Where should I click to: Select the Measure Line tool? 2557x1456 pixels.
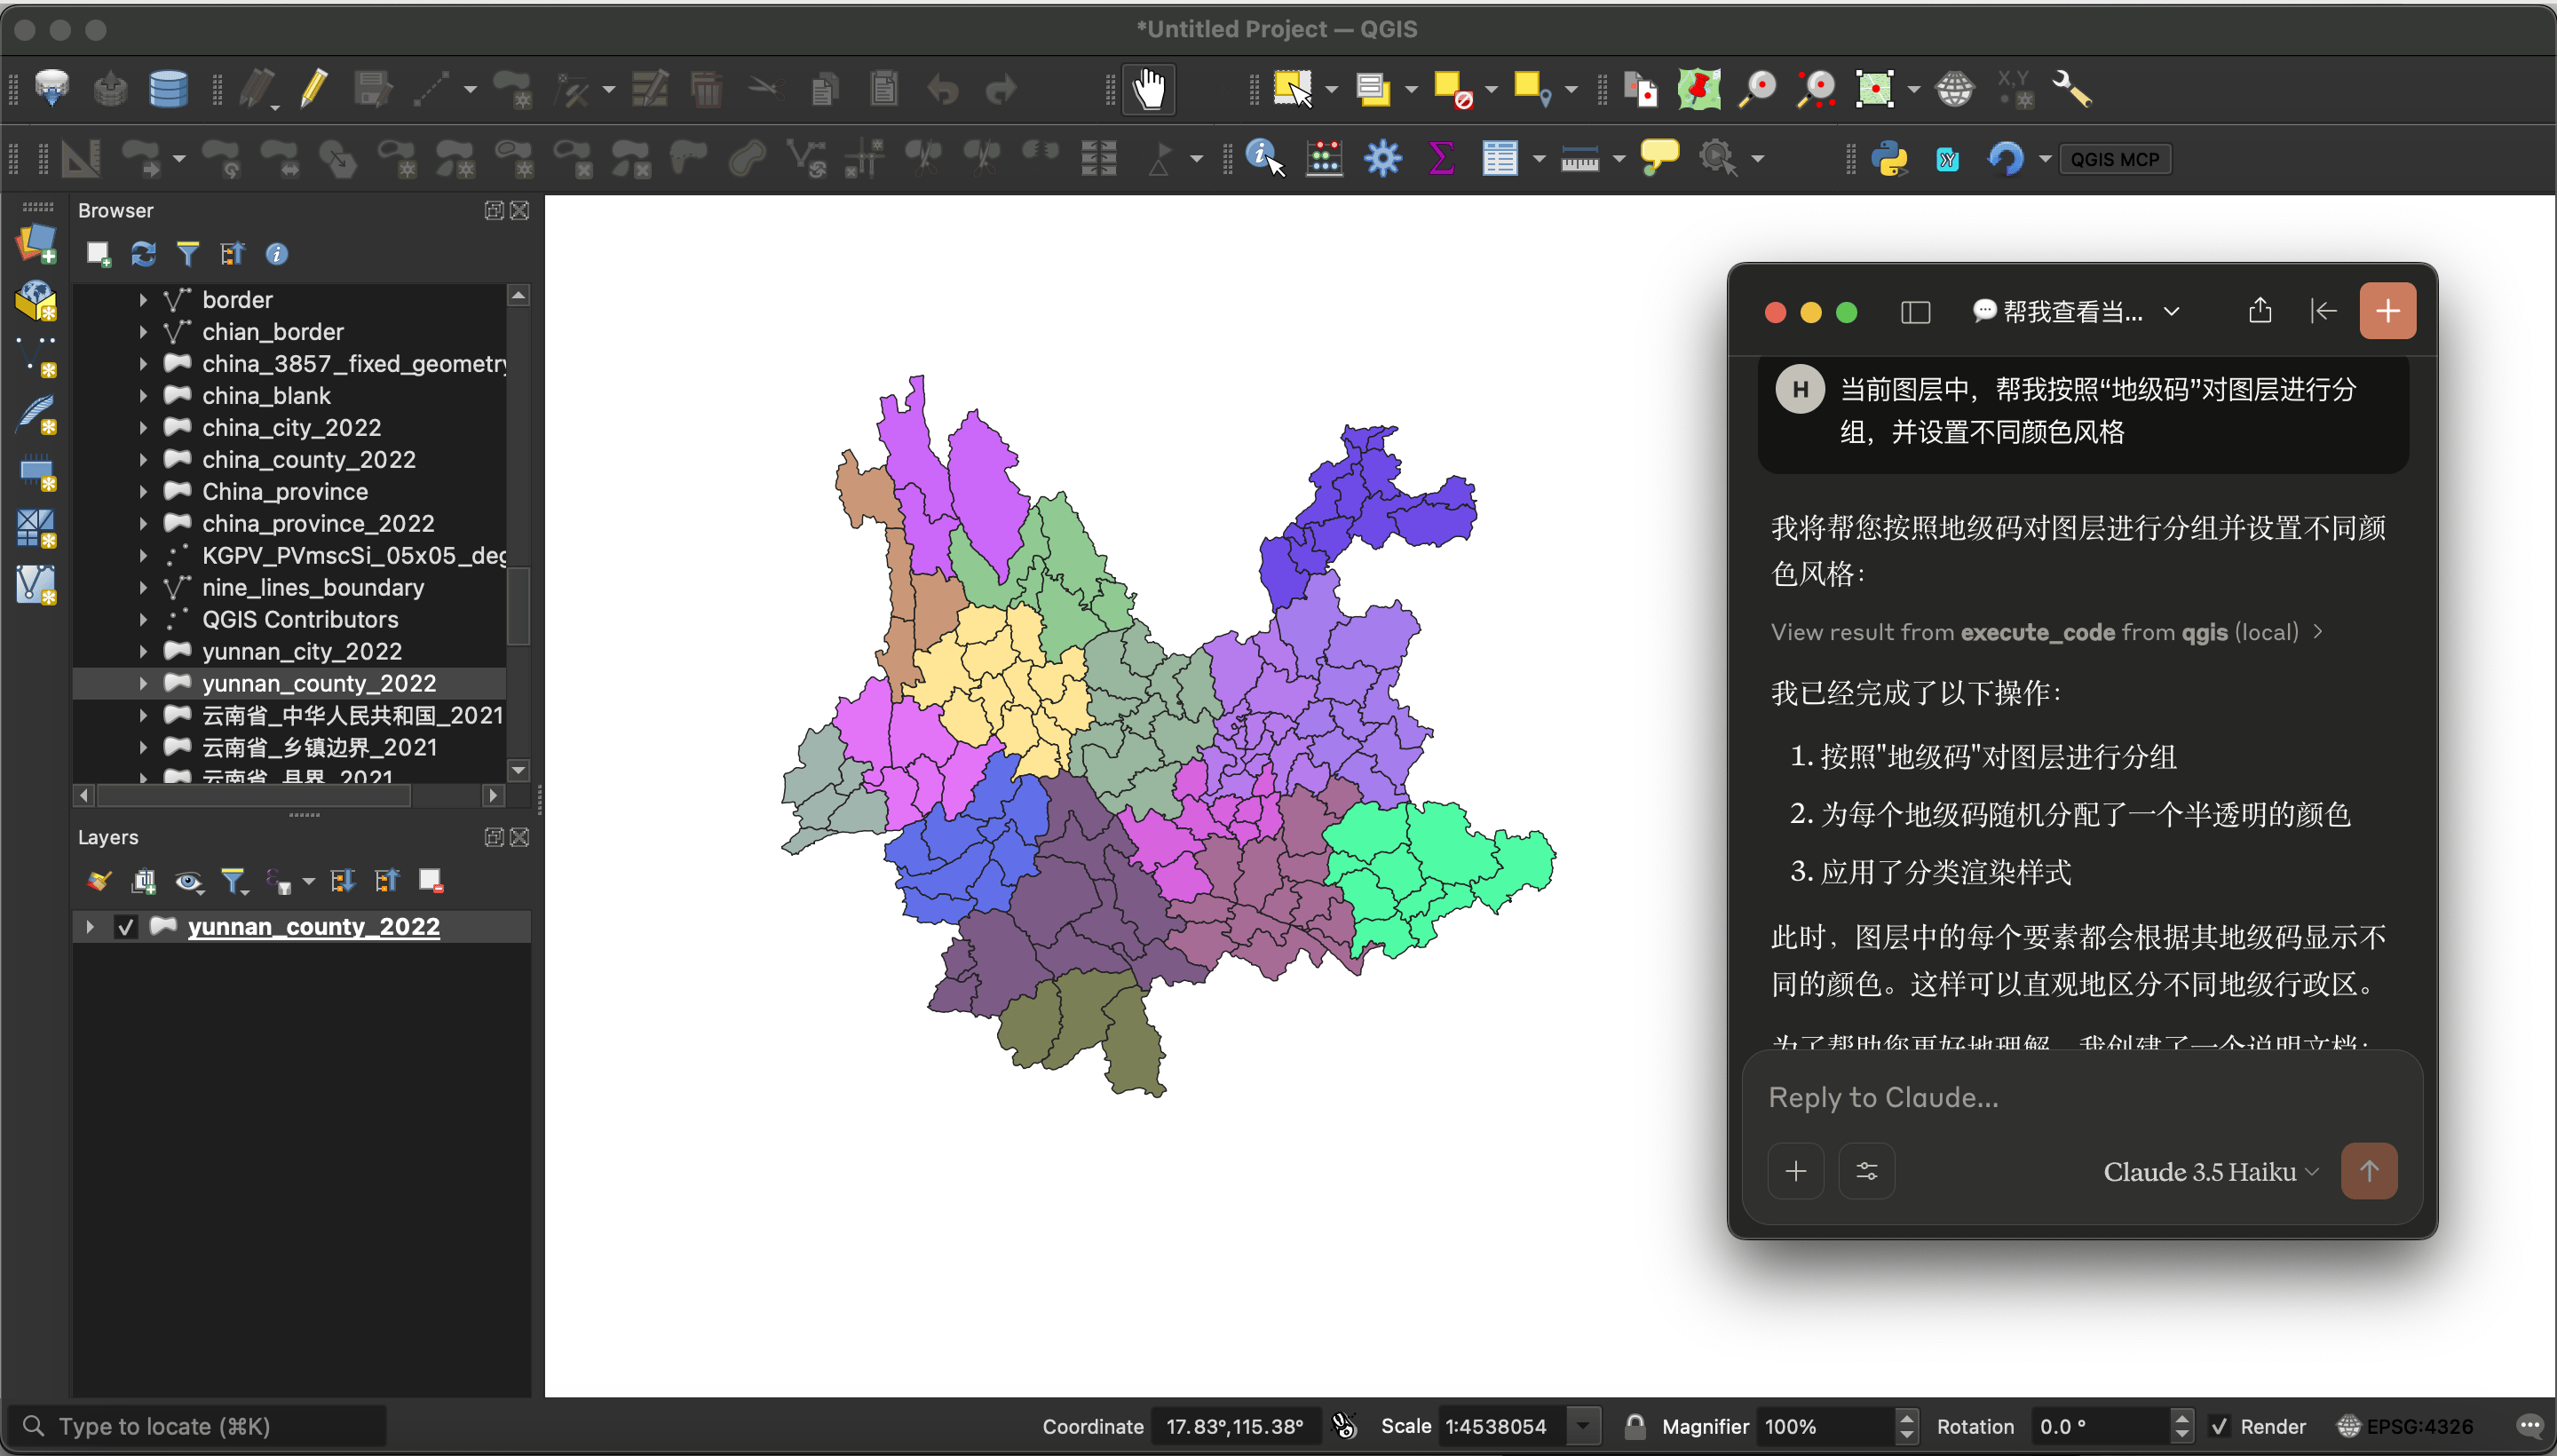1583,158
